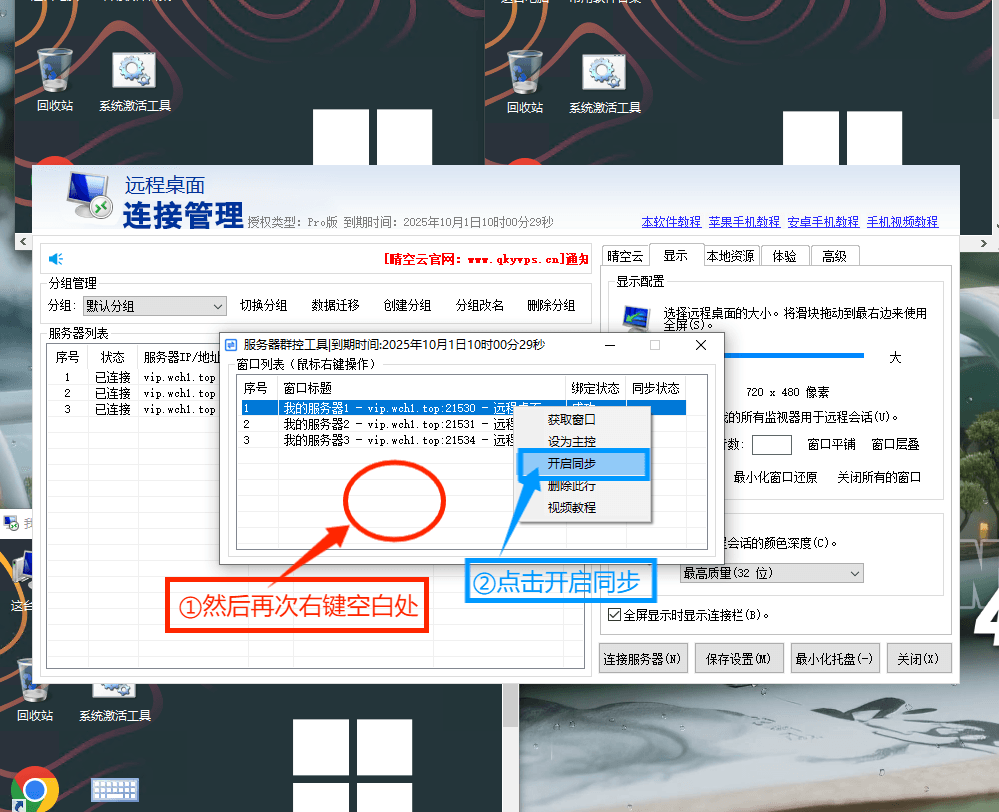Click the 保存设置(M) button

point(737,659)
